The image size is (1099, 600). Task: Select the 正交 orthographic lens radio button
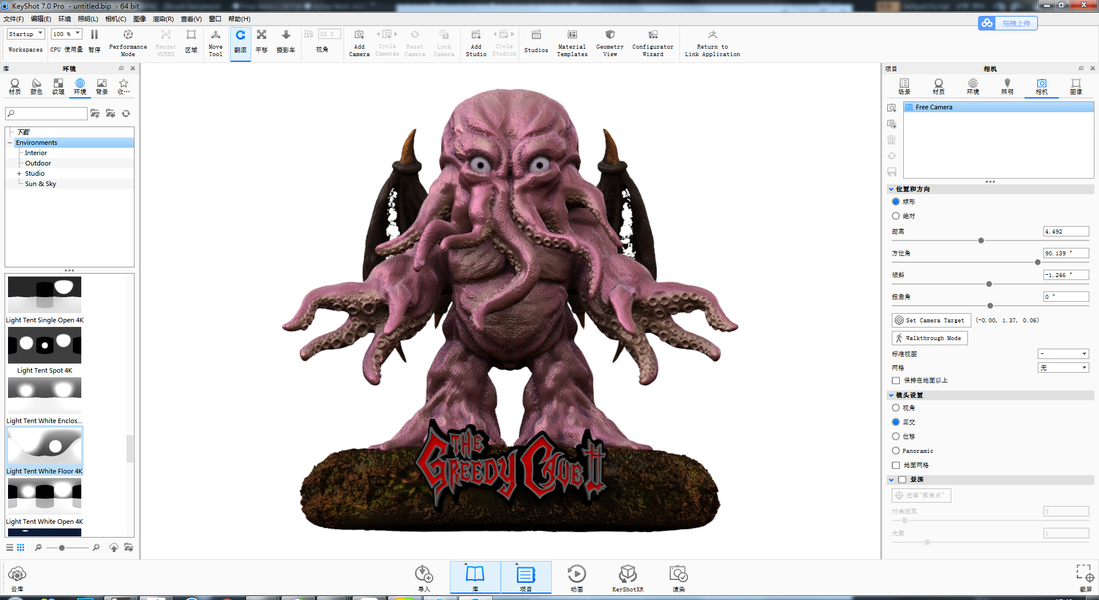[x=896, y=422]
